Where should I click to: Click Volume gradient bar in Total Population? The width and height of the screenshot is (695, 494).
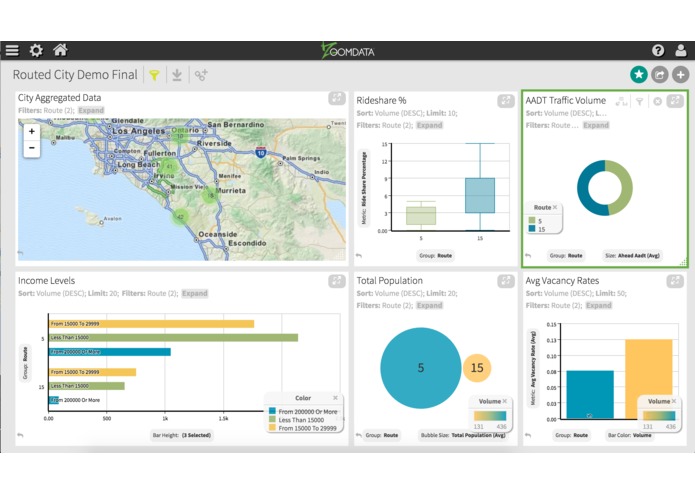pyautogui.click(x=490, y=416)
